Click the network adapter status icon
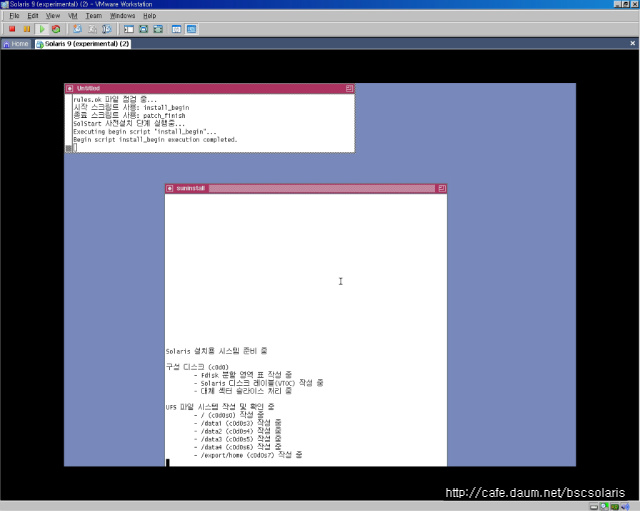This screenshot has width=640, height=511. pos(615,507)
